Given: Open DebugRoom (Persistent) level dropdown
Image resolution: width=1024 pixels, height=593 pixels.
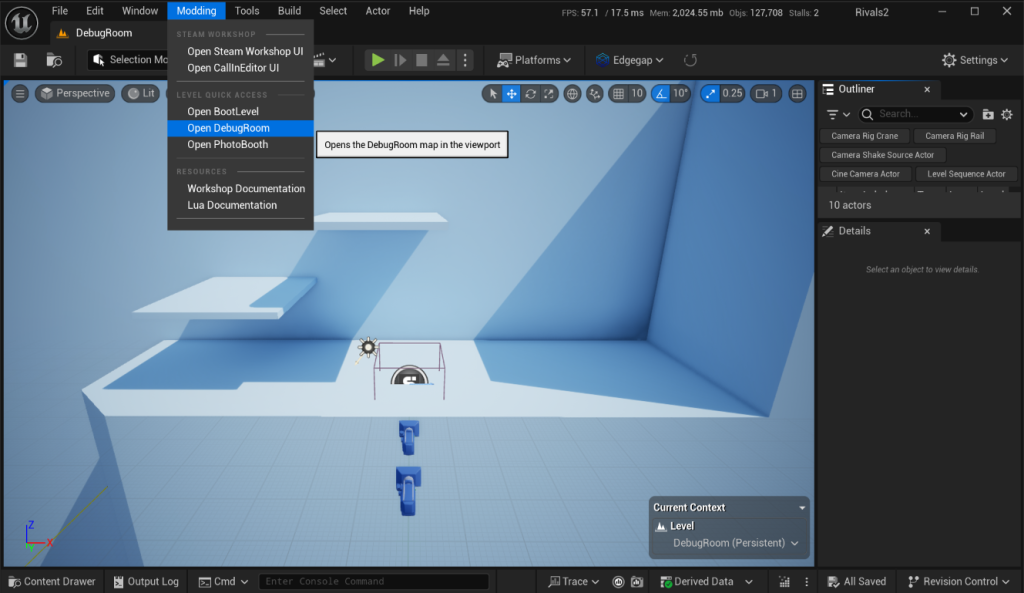Looking at the screenshot, I should (735, 543).
